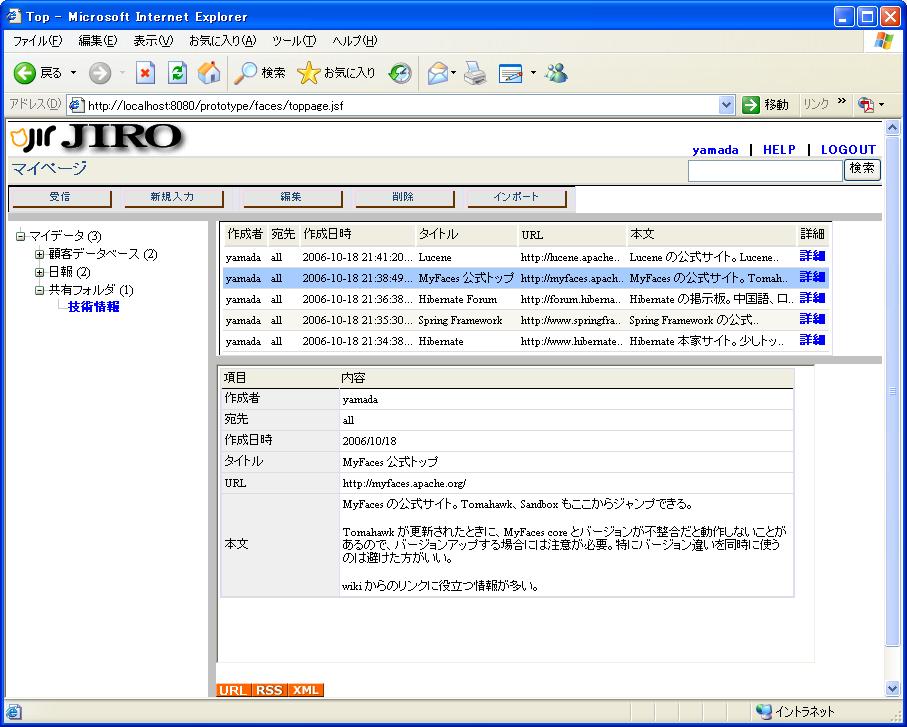Click the search input field beside 検索
This screenshot has width=907, height=727.
click(x=765, y=171)
